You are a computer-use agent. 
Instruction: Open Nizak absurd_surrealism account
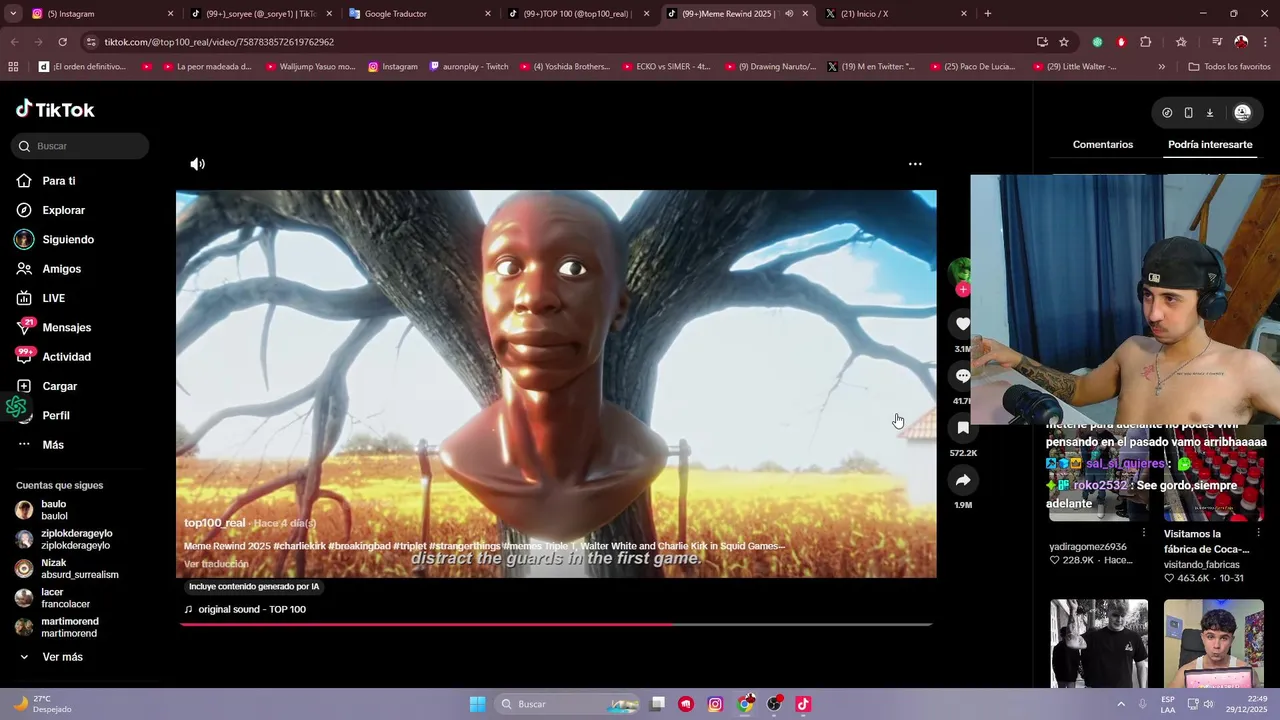tap(67, 569)
